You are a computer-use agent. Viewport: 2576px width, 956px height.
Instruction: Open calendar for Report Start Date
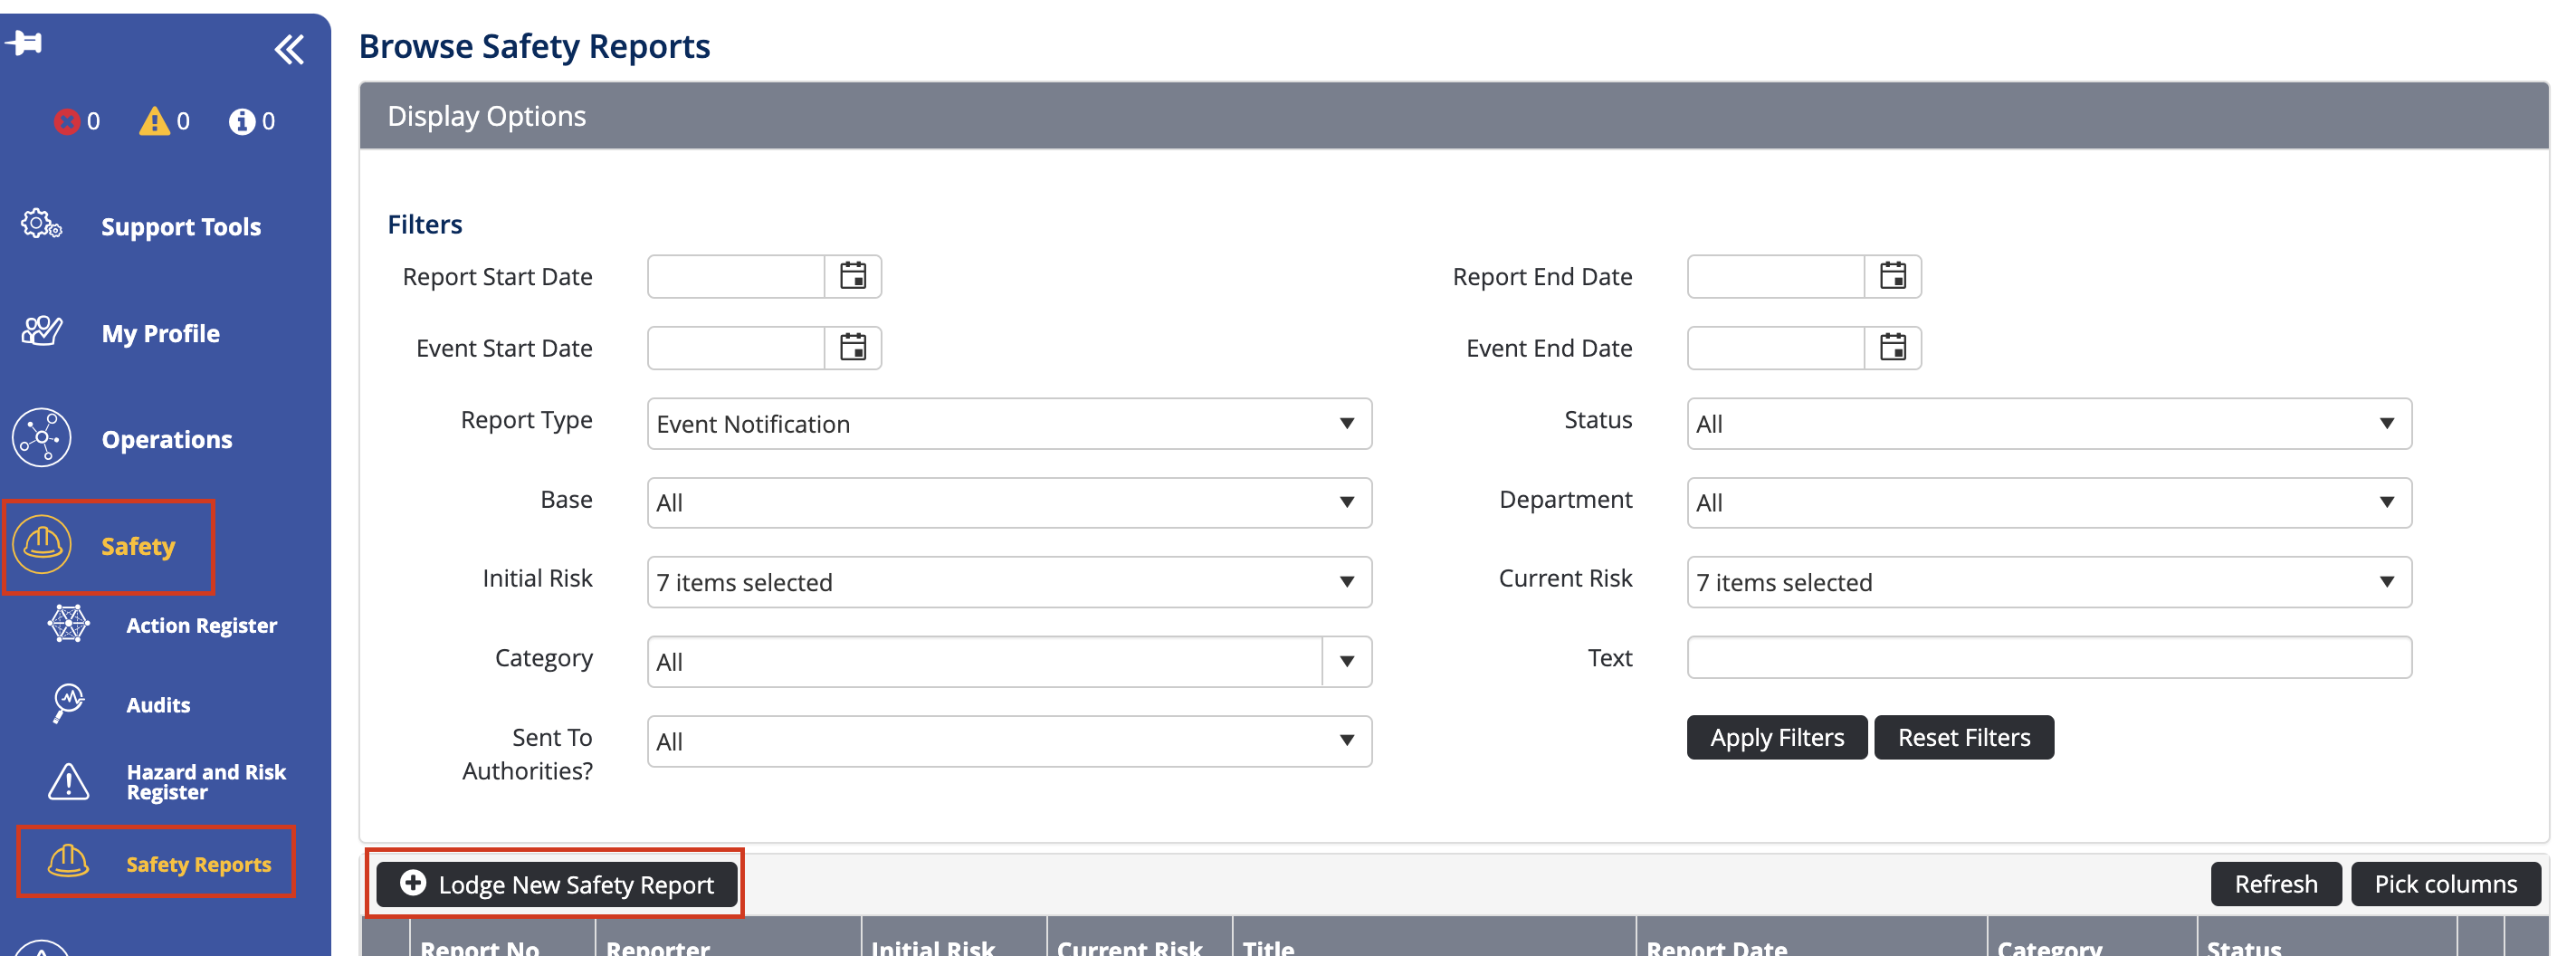pos(852,276)
